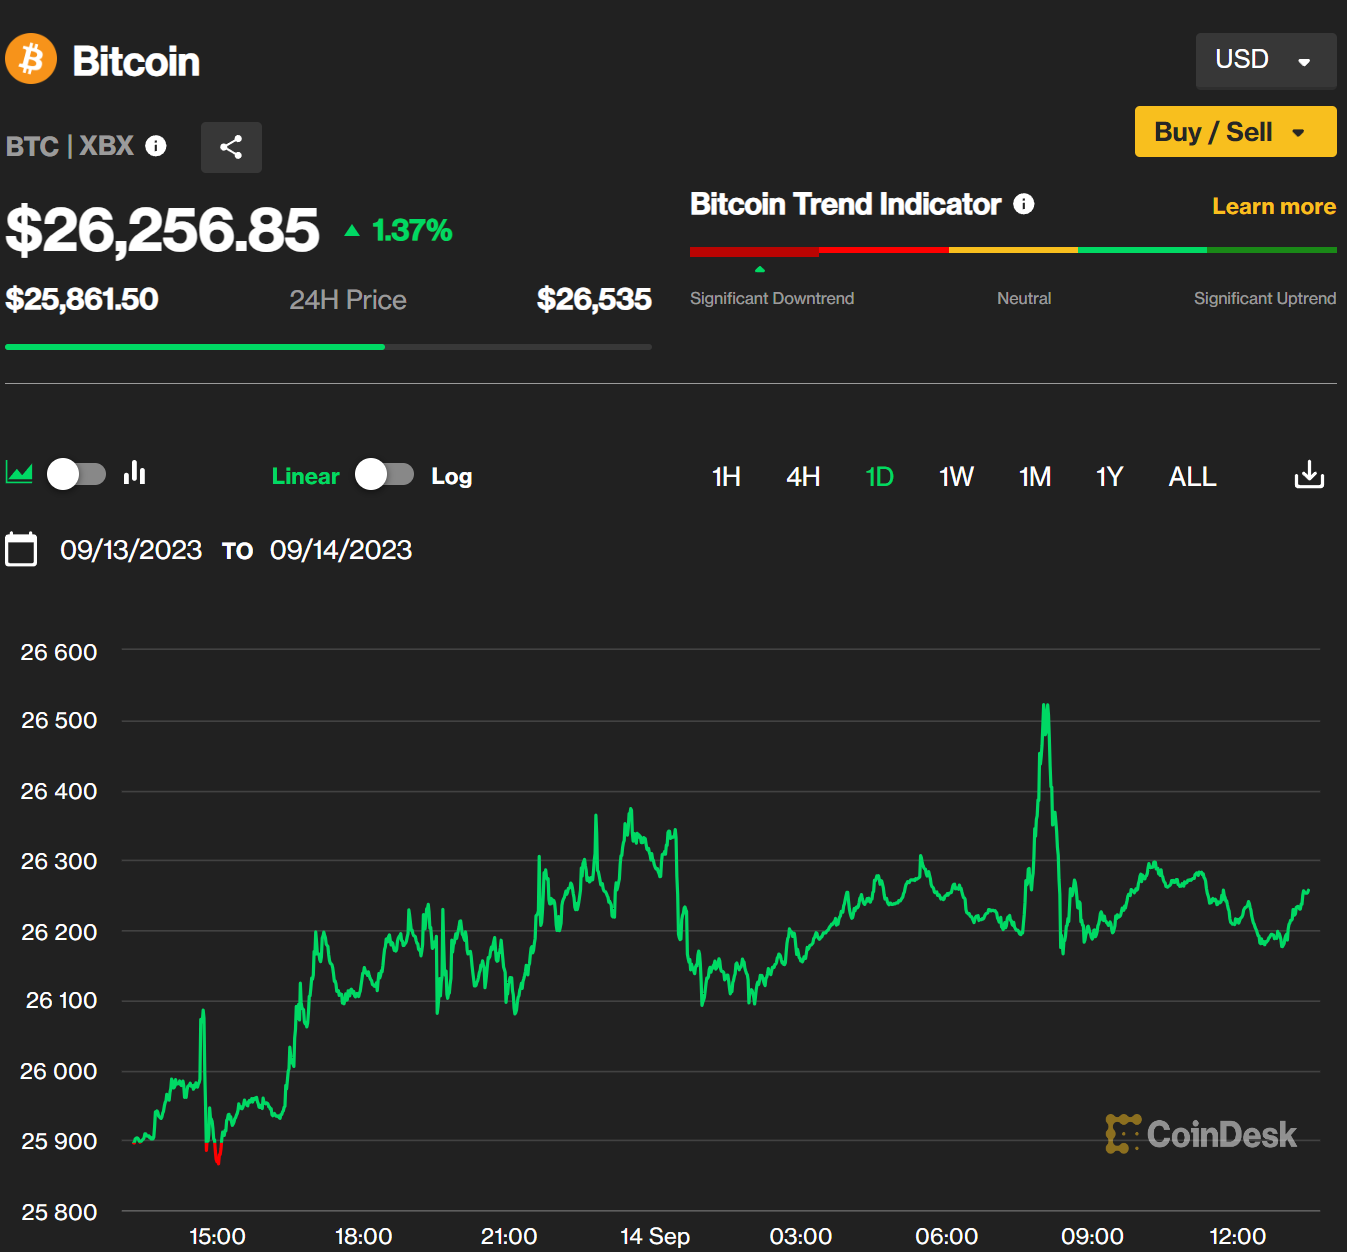Open the 09/13/2023 start date selector

(131, 549)
